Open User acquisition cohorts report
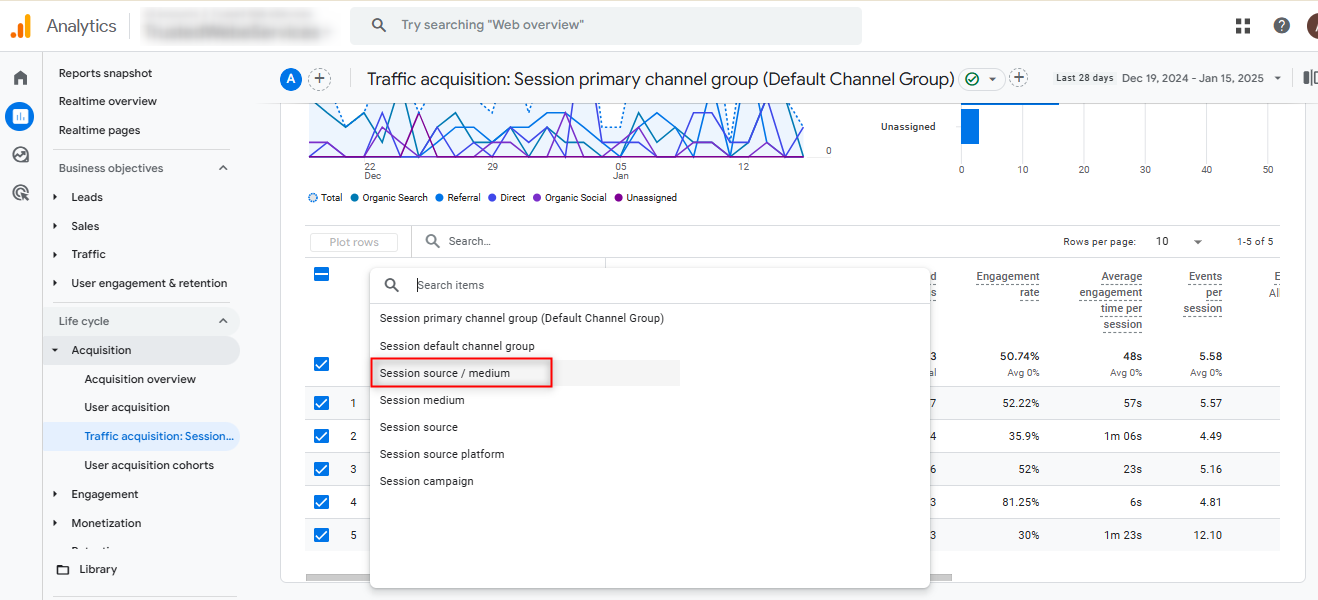 point(149,465)
